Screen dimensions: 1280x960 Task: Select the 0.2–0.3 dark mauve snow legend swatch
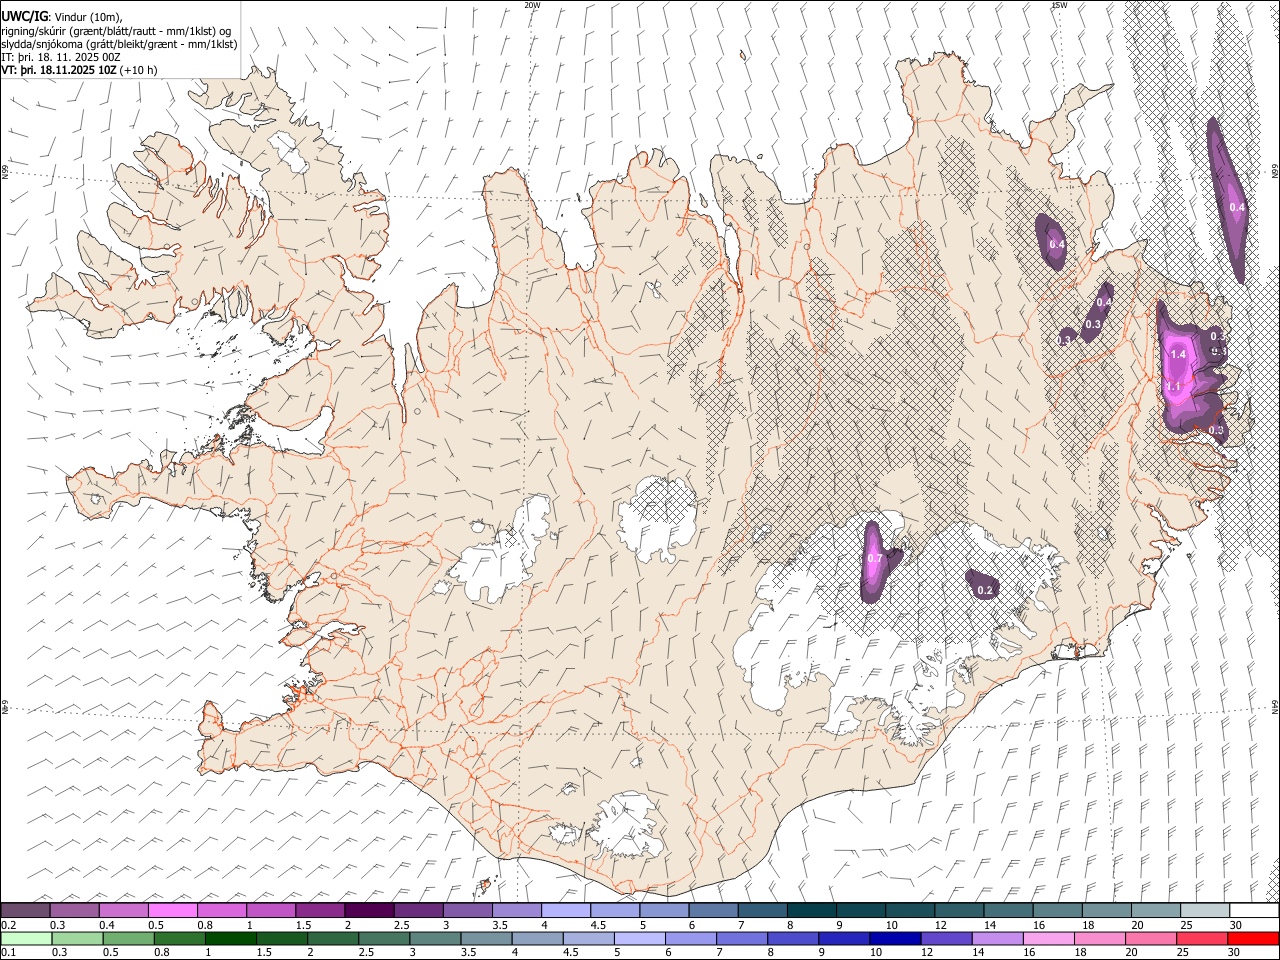pyautogui.click(x=25, y=911)
